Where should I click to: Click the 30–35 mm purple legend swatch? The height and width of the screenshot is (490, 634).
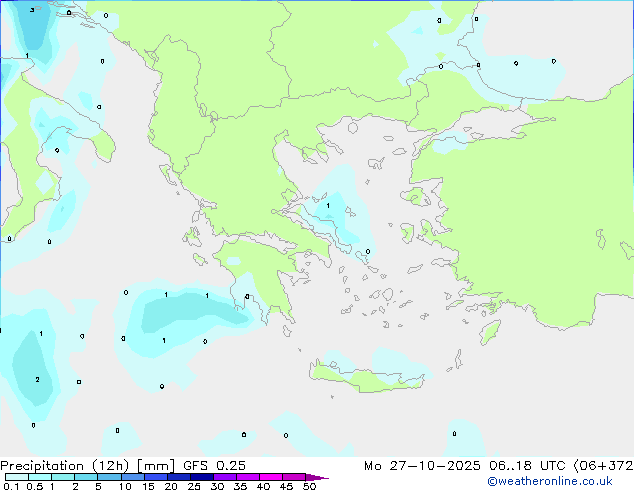[225, 477]
